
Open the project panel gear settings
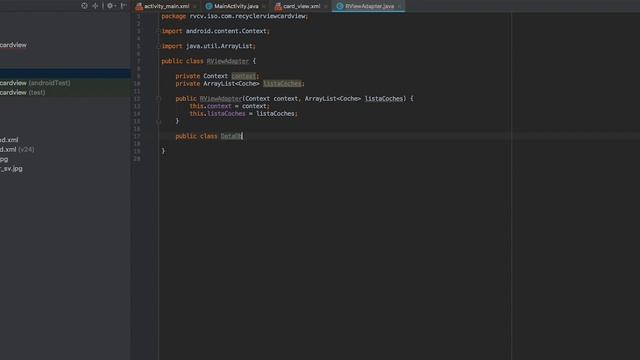[x=110, y=6]
